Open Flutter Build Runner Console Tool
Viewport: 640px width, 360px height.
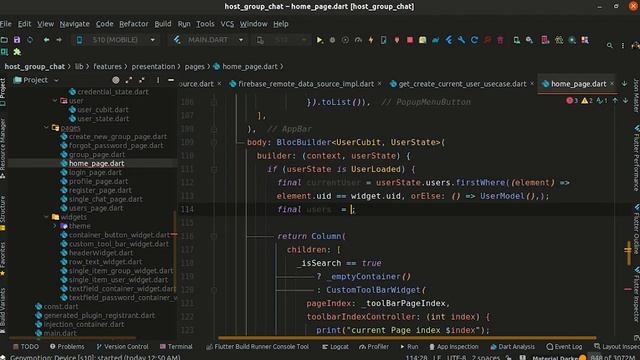tap(257, 347)
